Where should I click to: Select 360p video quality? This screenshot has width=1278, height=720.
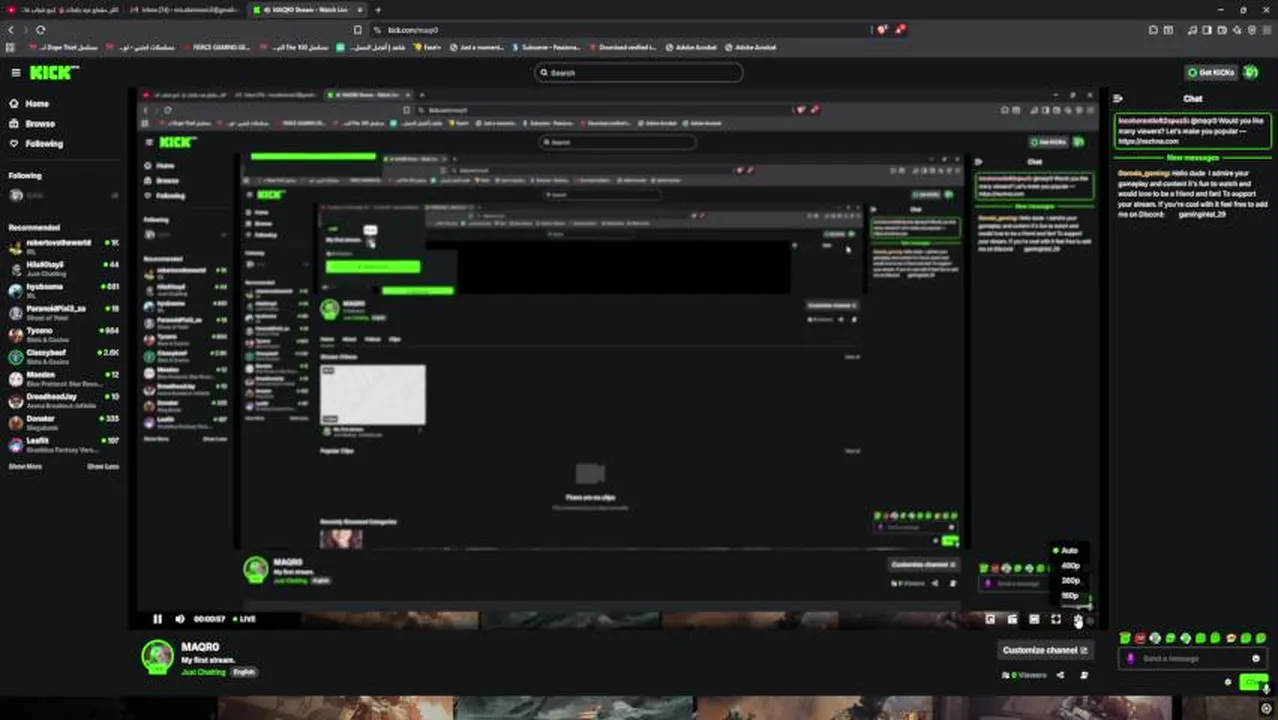(x=1070, y=581)
